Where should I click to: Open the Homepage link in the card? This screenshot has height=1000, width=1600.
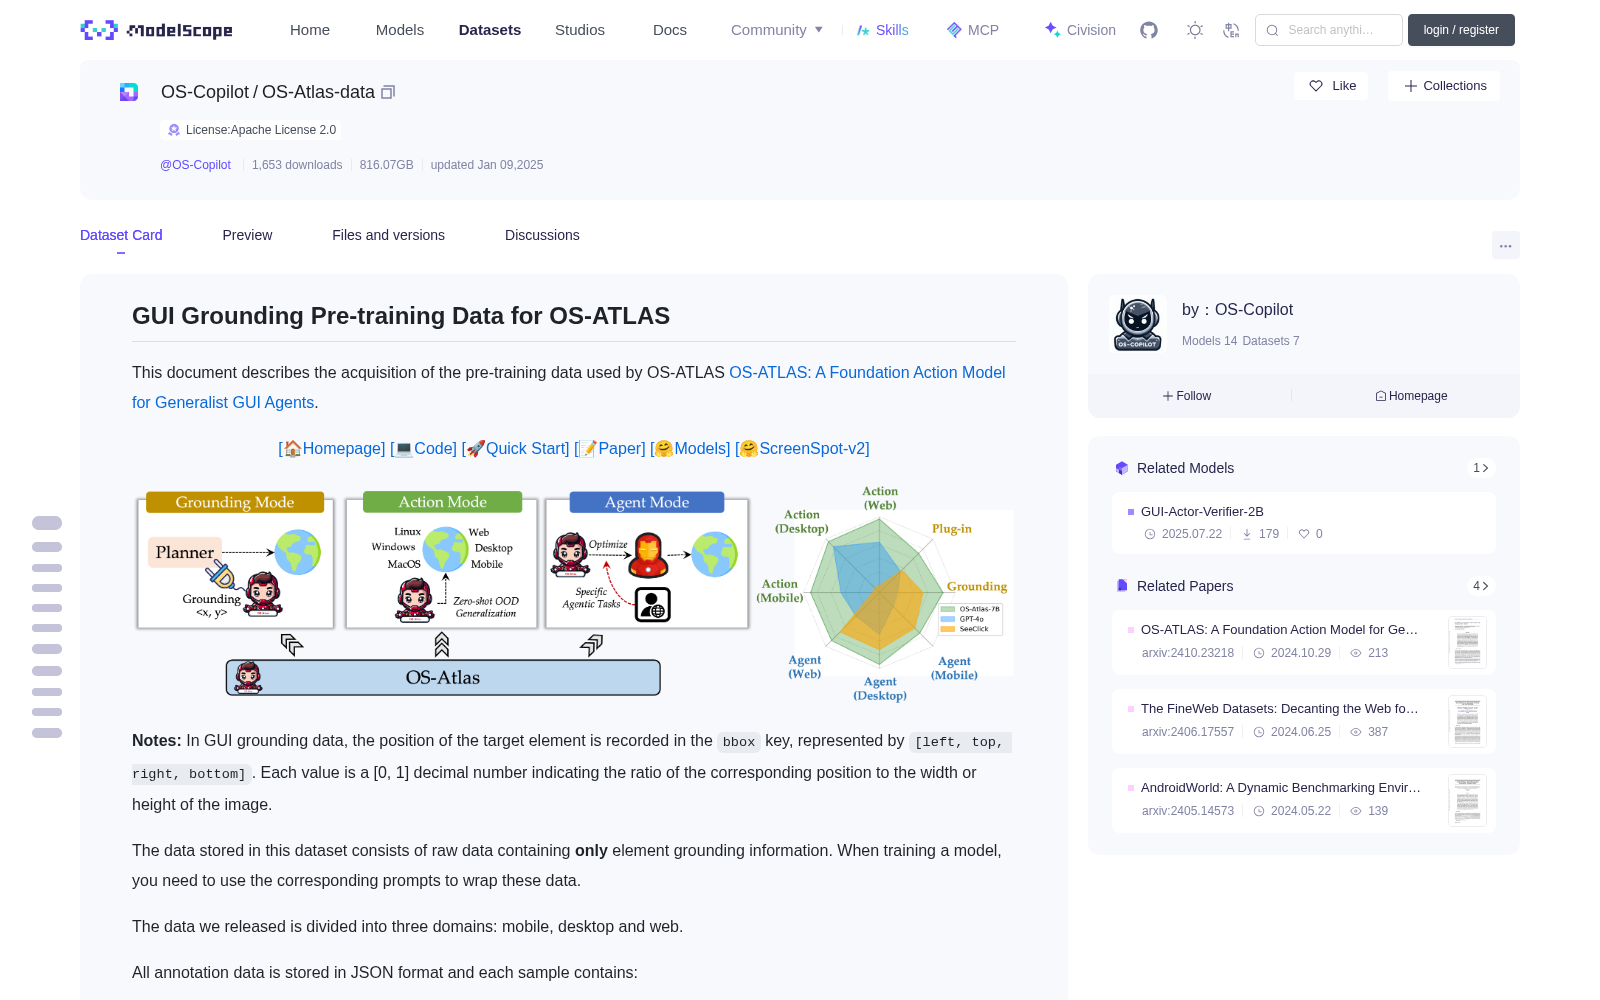point(334,448)
